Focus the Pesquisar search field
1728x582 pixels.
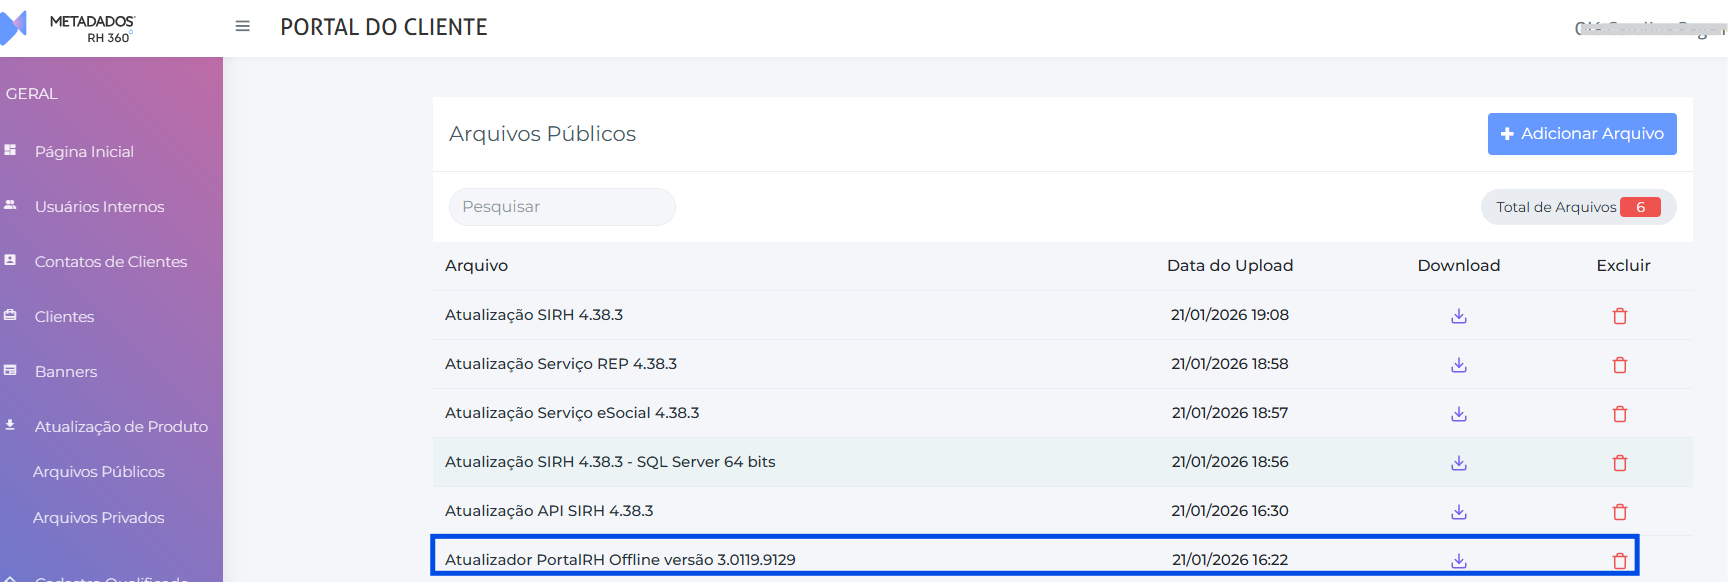point(562,207)
